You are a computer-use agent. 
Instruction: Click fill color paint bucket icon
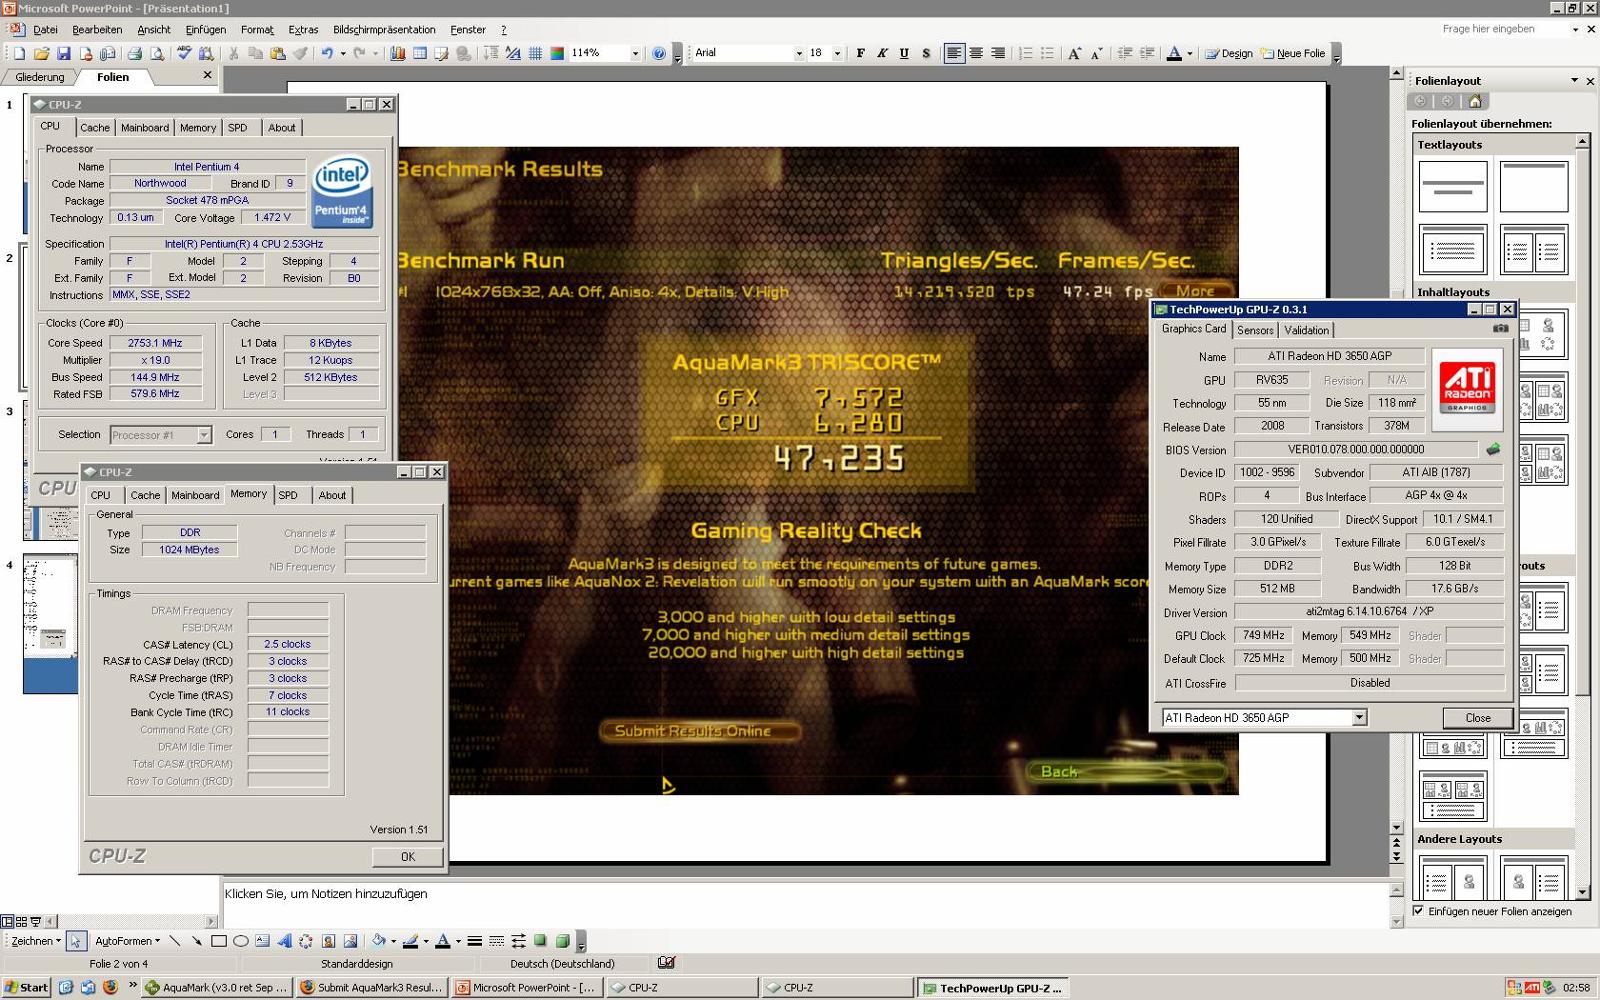point(378,941)
